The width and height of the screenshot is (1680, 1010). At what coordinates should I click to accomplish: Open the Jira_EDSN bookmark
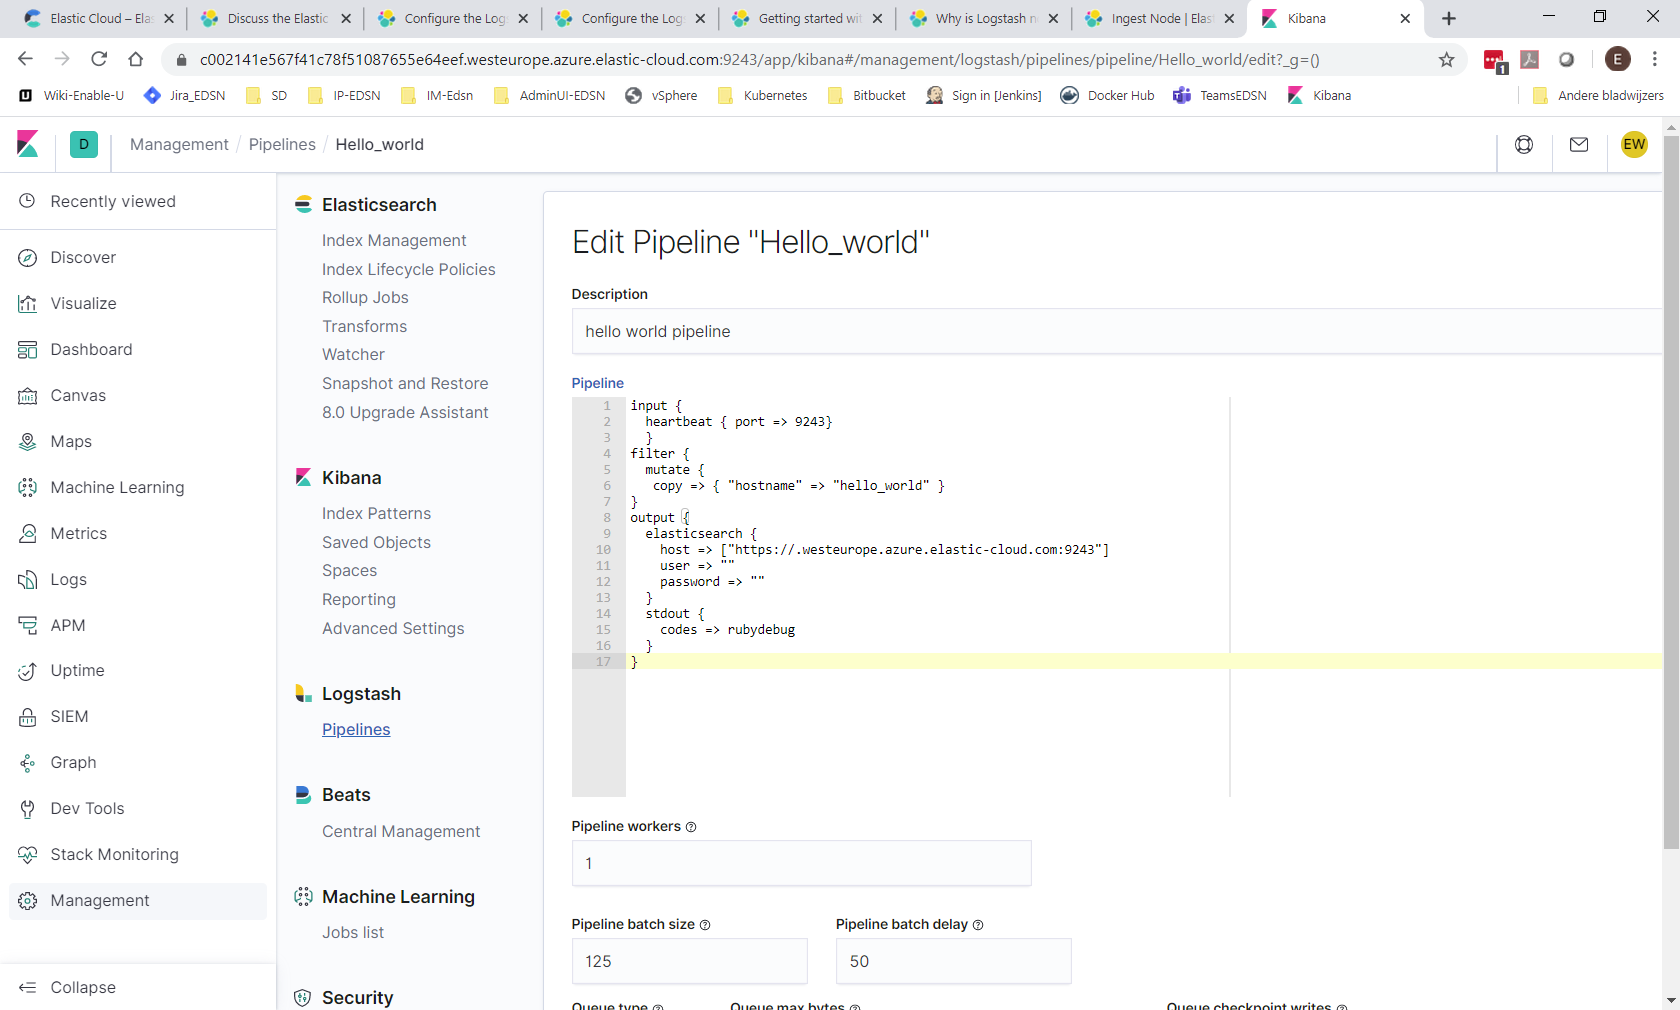[185, 96]
